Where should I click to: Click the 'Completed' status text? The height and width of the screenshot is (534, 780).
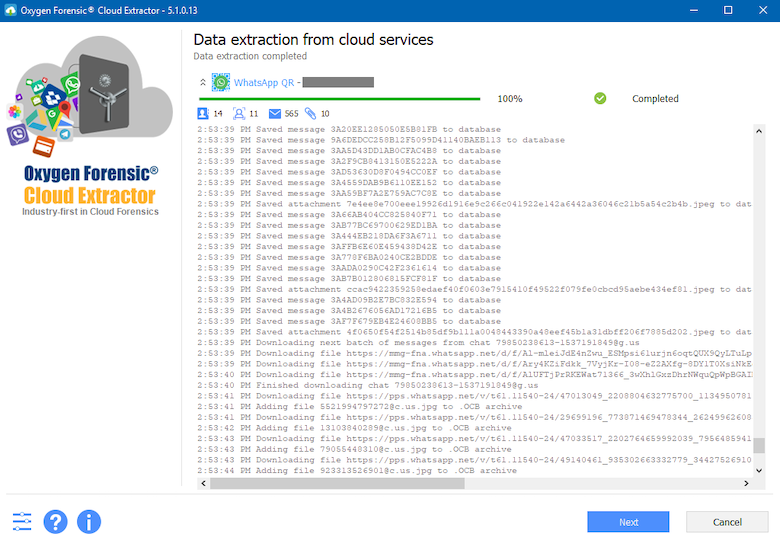click(x=655, y=99)
